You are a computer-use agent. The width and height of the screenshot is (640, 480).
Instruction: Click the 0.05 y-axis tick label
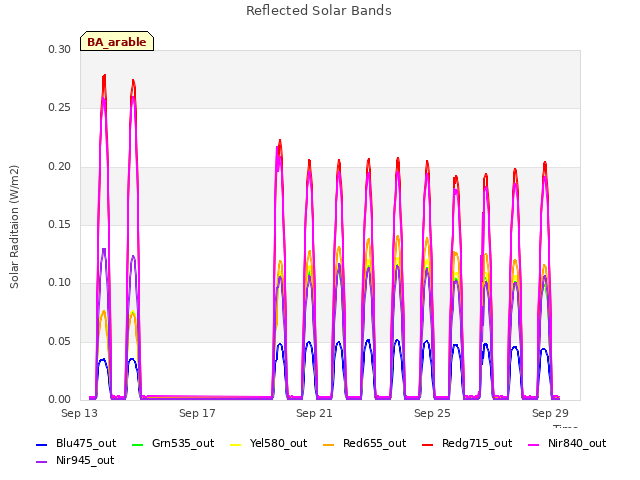[x=60, y=341]
